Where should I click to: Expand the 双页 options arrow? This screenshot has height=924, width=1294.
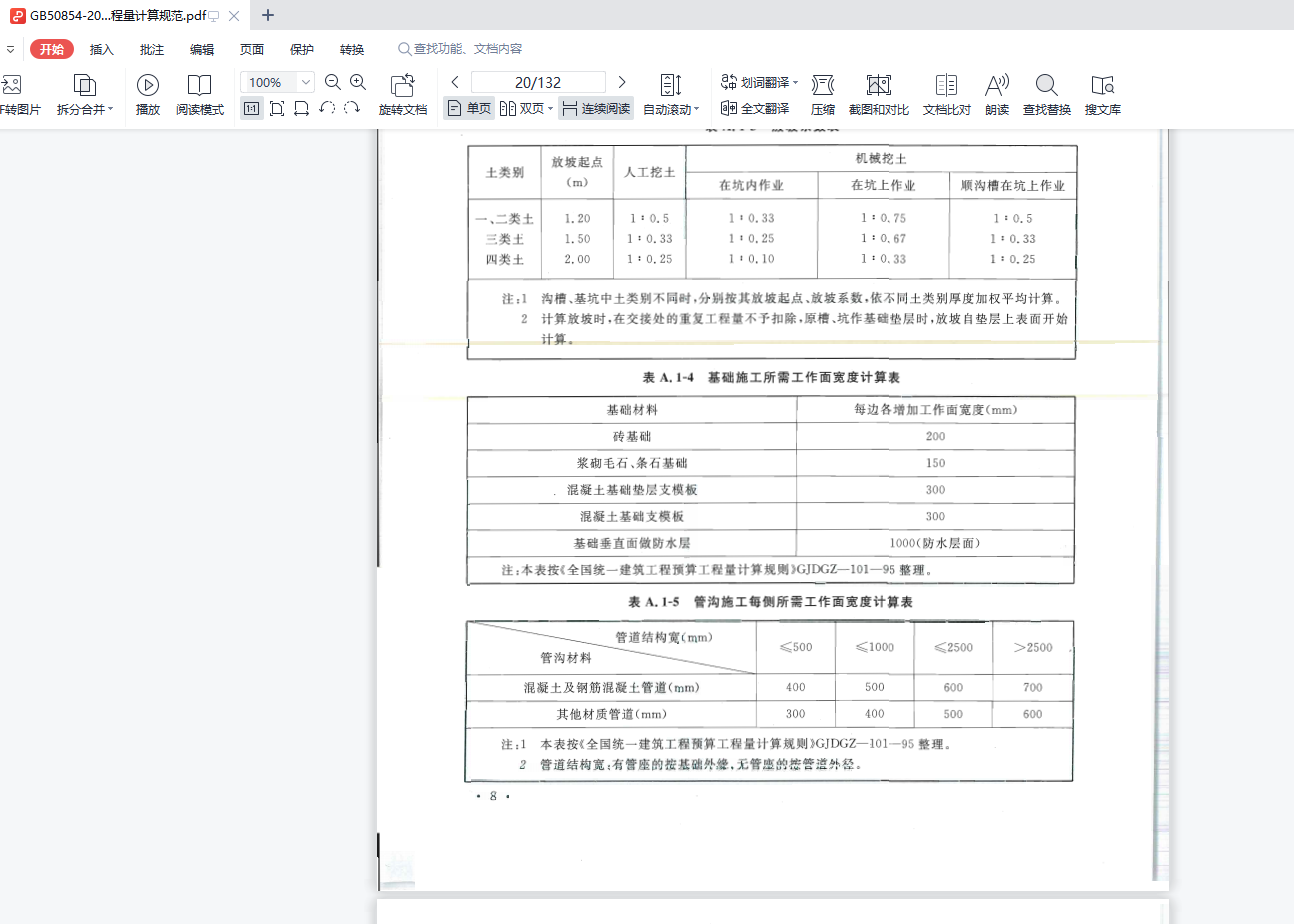550,109
